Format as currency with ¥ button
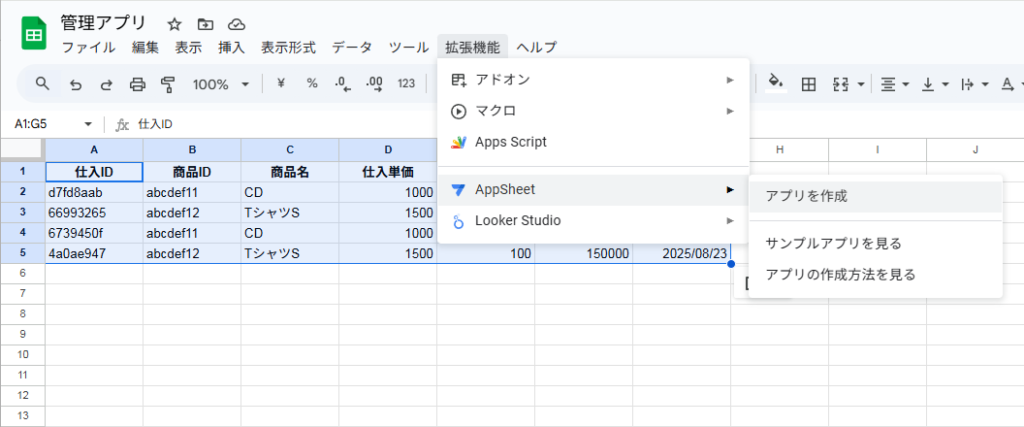This screenshot has height=427, width=1024. [281, 84]
